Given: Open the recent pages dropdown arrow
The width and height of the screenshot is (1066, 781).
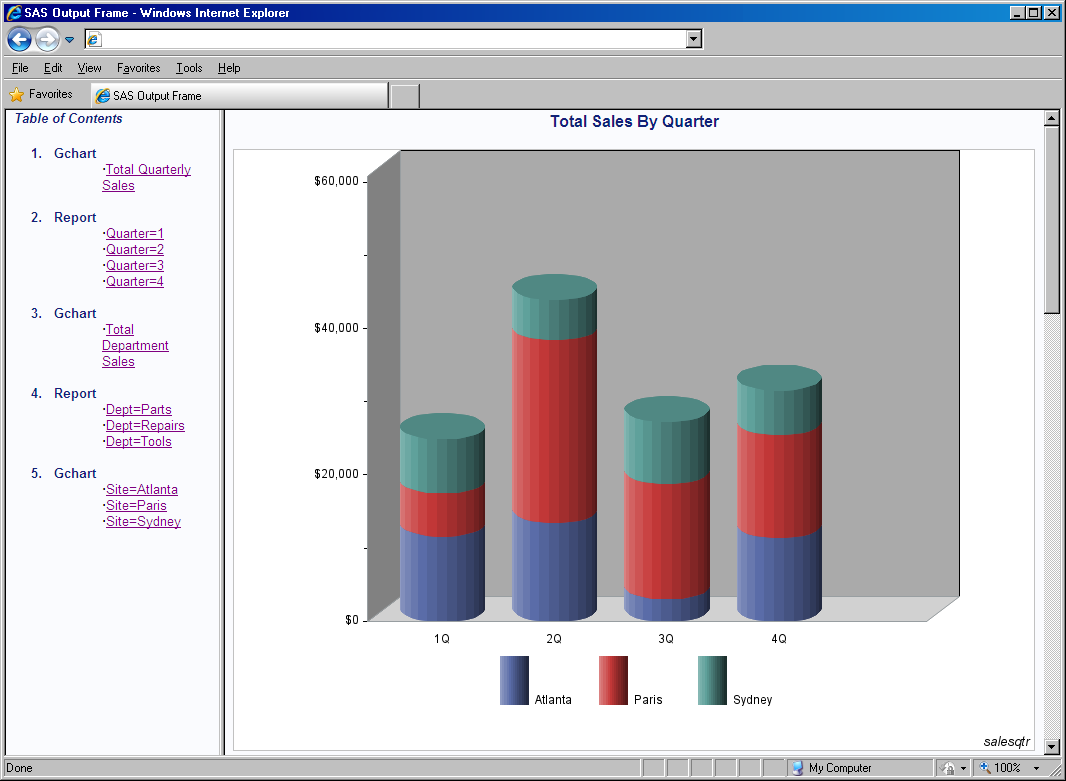Looking at the screenshot, I should 69,39.
